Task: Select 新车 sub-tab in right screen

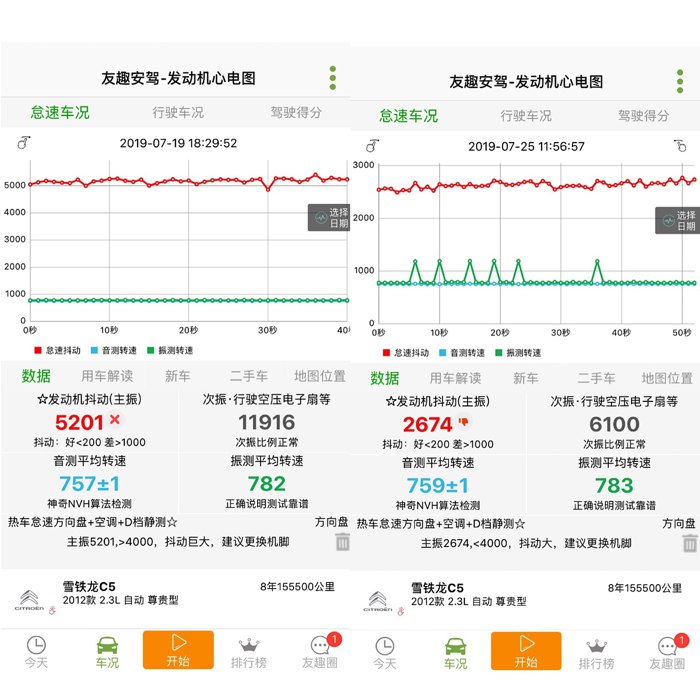Action: (x=525, y=378)
